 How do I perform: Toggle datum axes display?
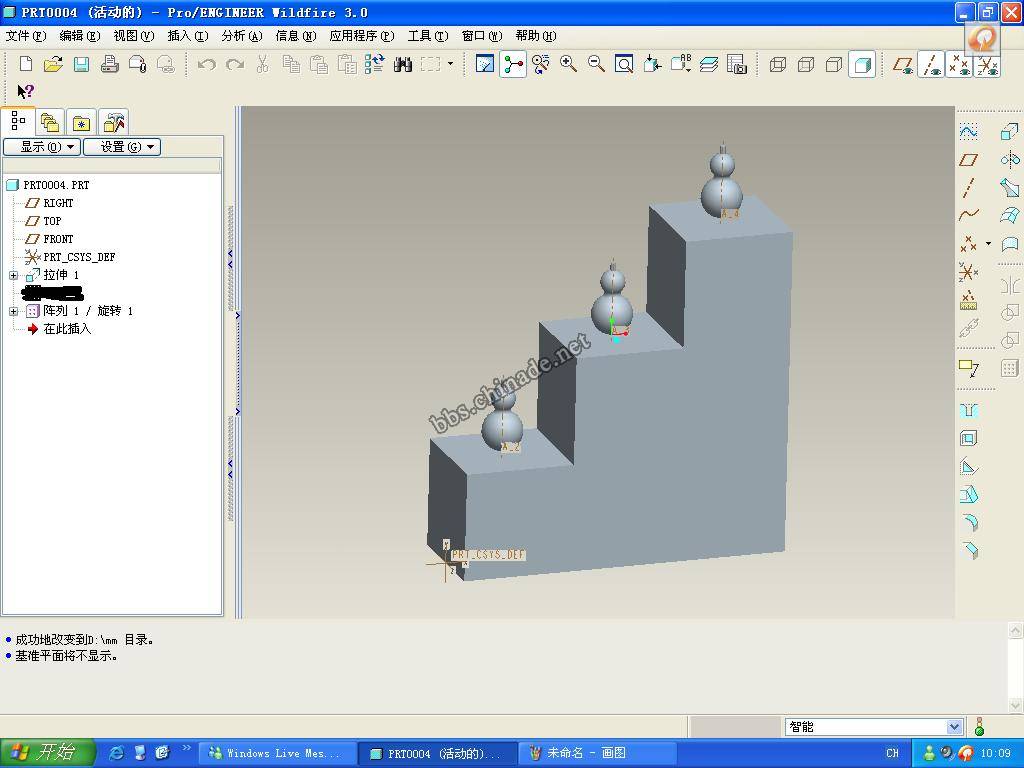[931, 65]
